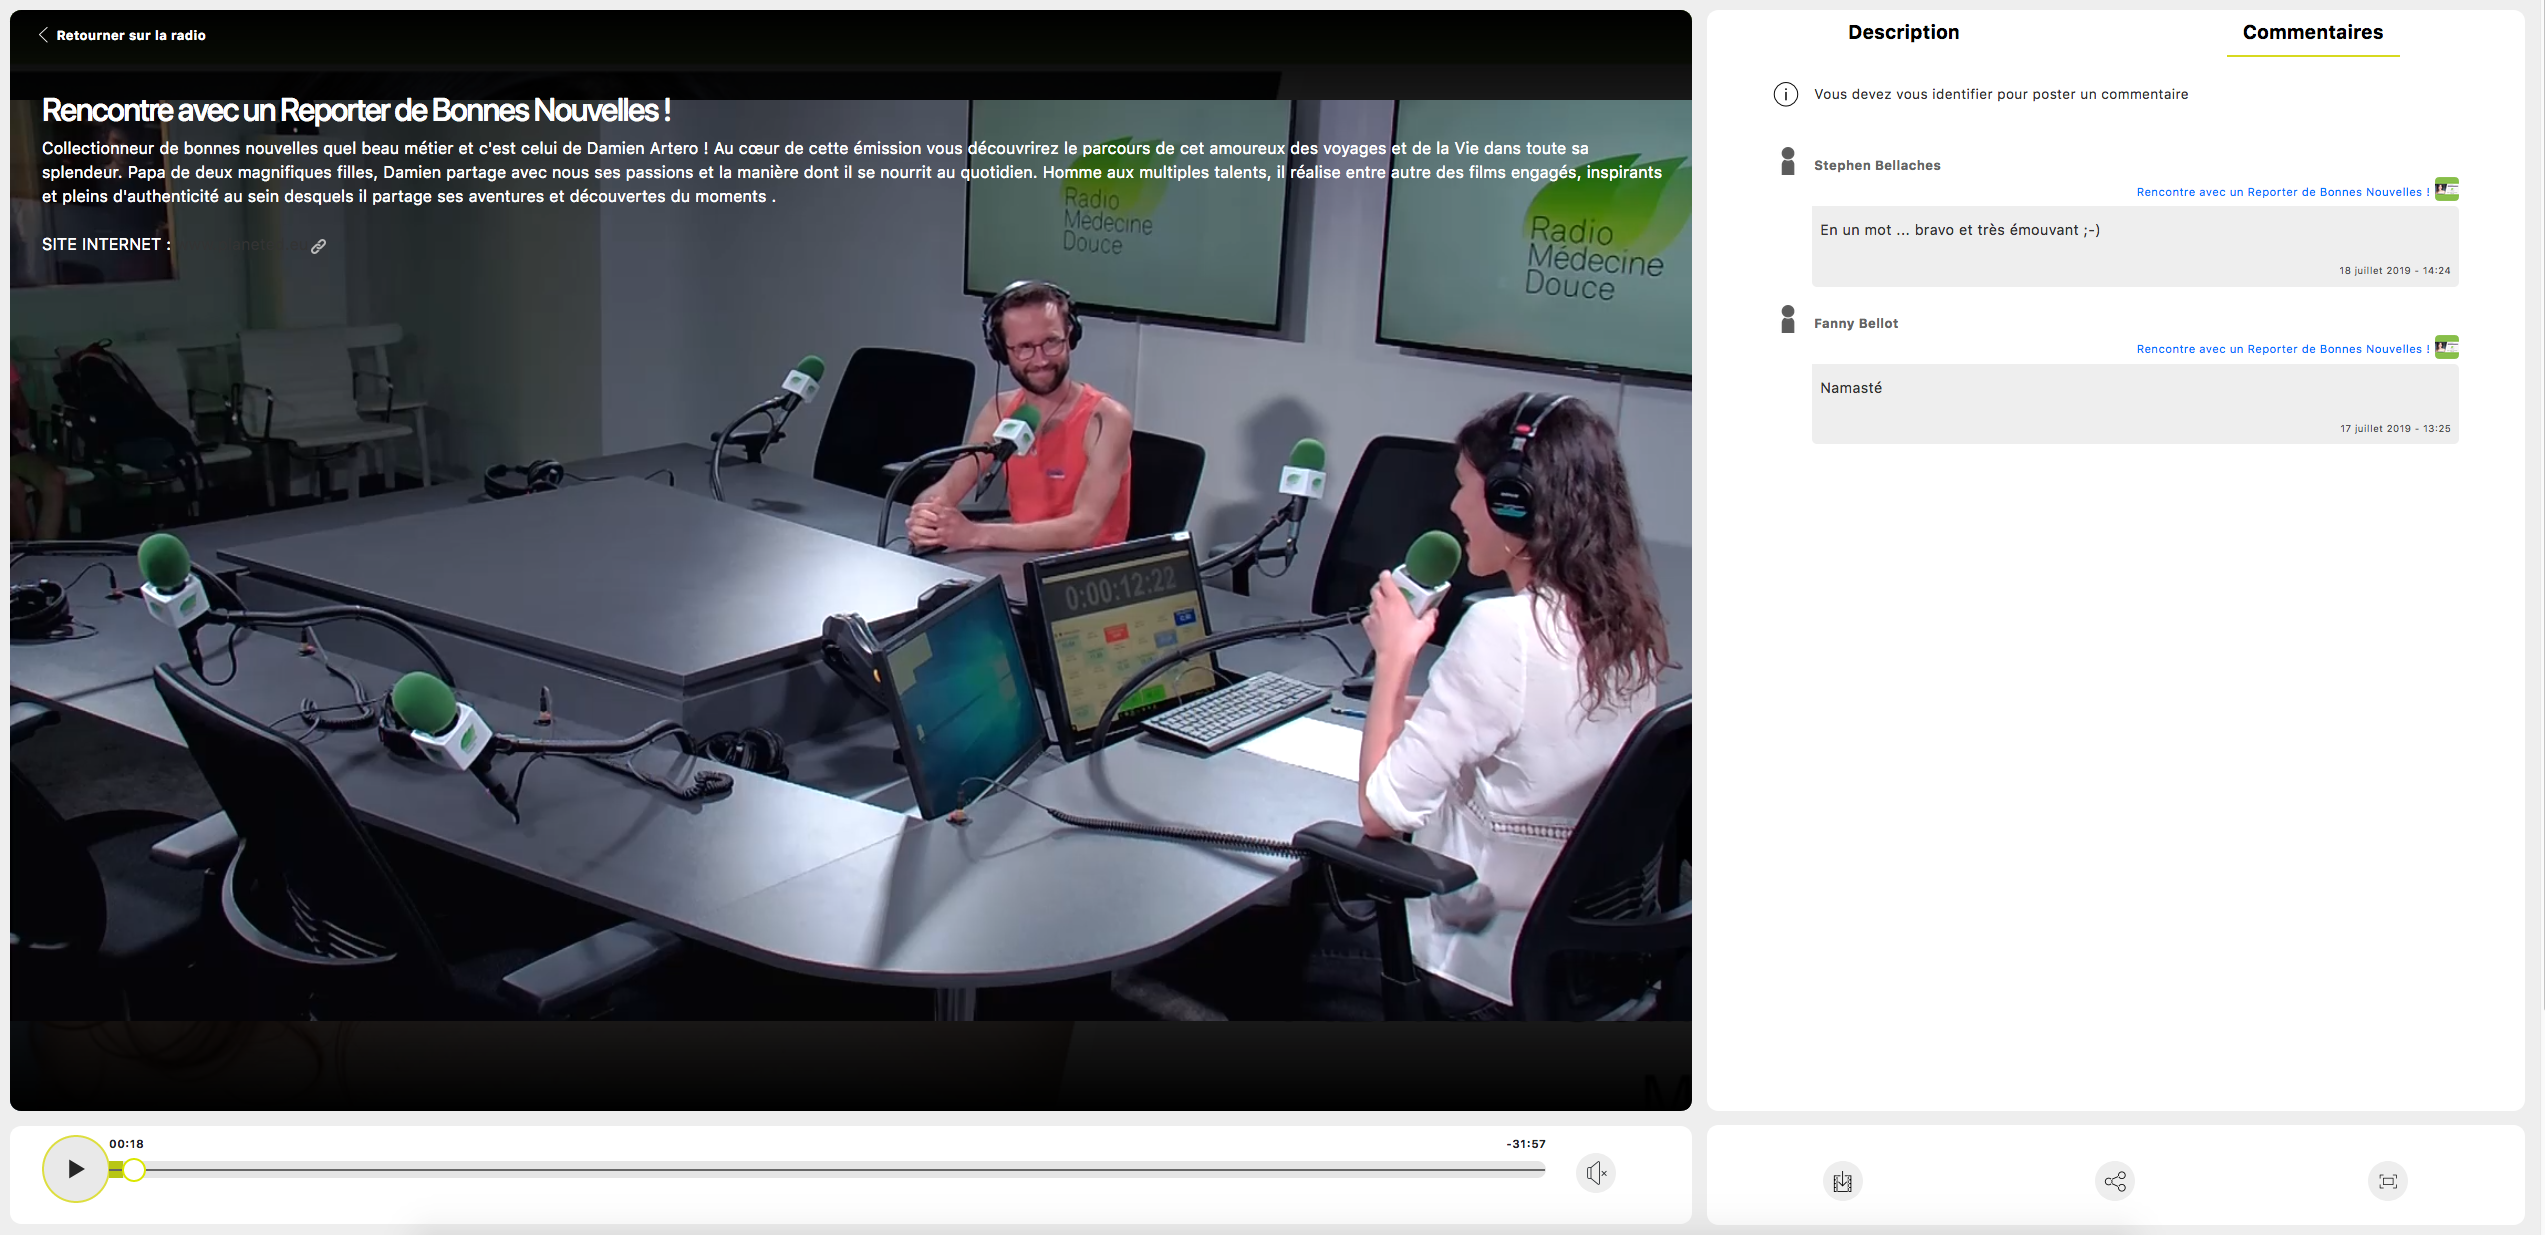2545x1235 pixels.
Task: Open the share icon
Action: point(2115,1181)
